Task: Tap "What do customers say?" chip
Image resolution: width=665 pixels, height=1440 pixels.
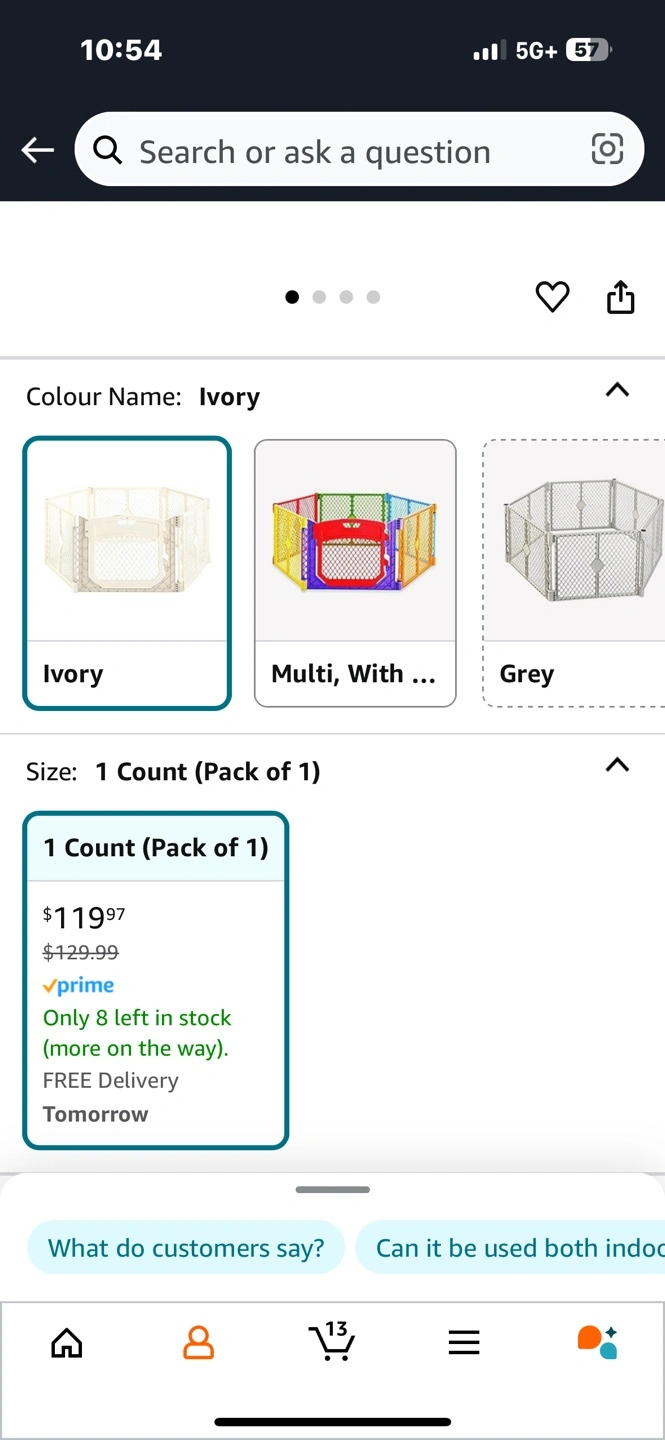Action: click(x=186, y=1248)
